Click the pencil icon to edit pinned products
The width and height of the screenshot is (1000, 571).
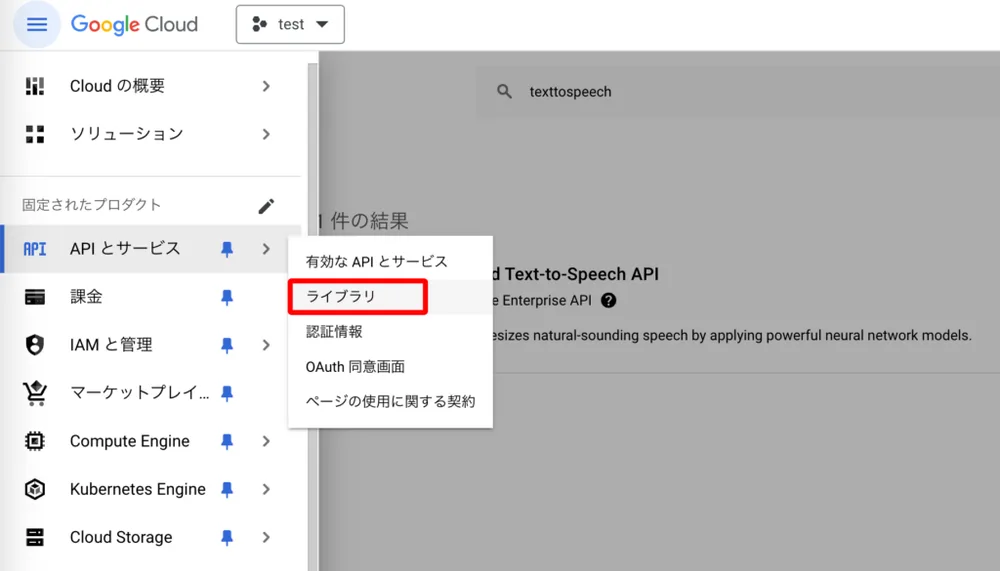[266, 205]
